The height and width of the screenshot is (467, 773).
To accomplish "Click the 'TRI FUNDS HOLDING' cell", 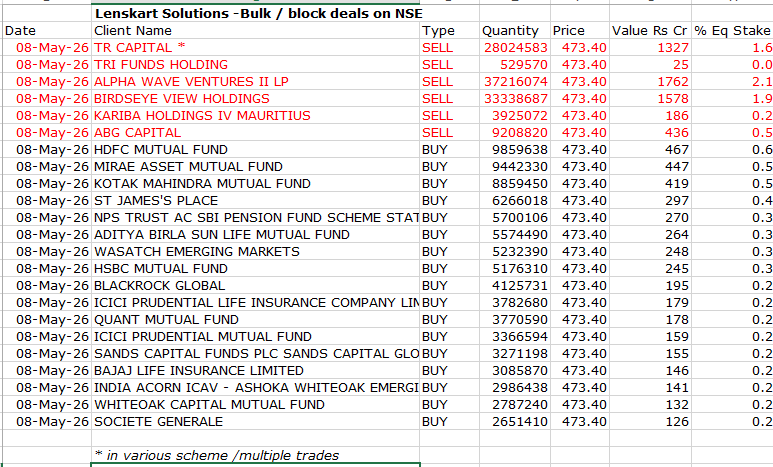I will 255,65.
